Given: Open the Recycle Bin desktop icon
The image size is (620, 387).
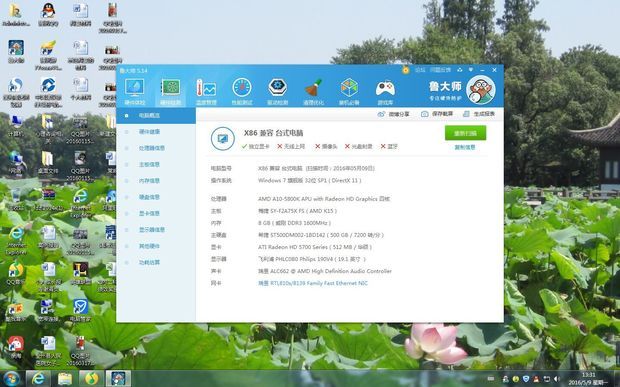Looking at the screenshot, I should click(16, 199).
